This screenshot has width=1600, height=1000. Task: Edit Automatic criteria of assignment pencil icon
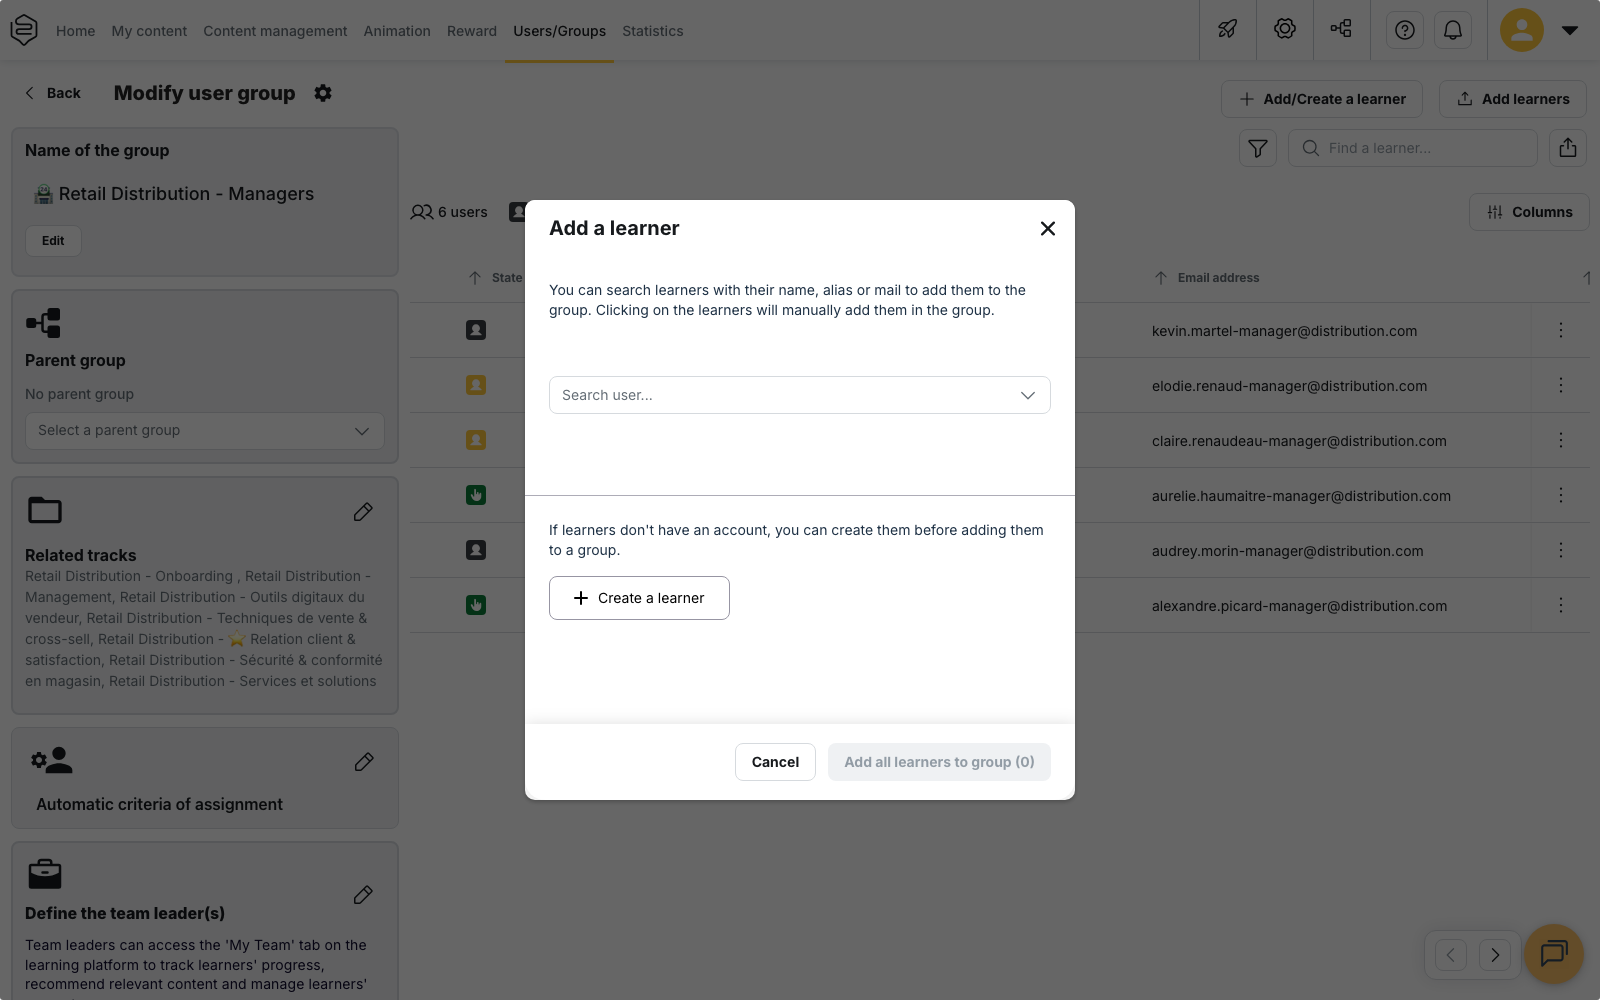tap(364, 762)
